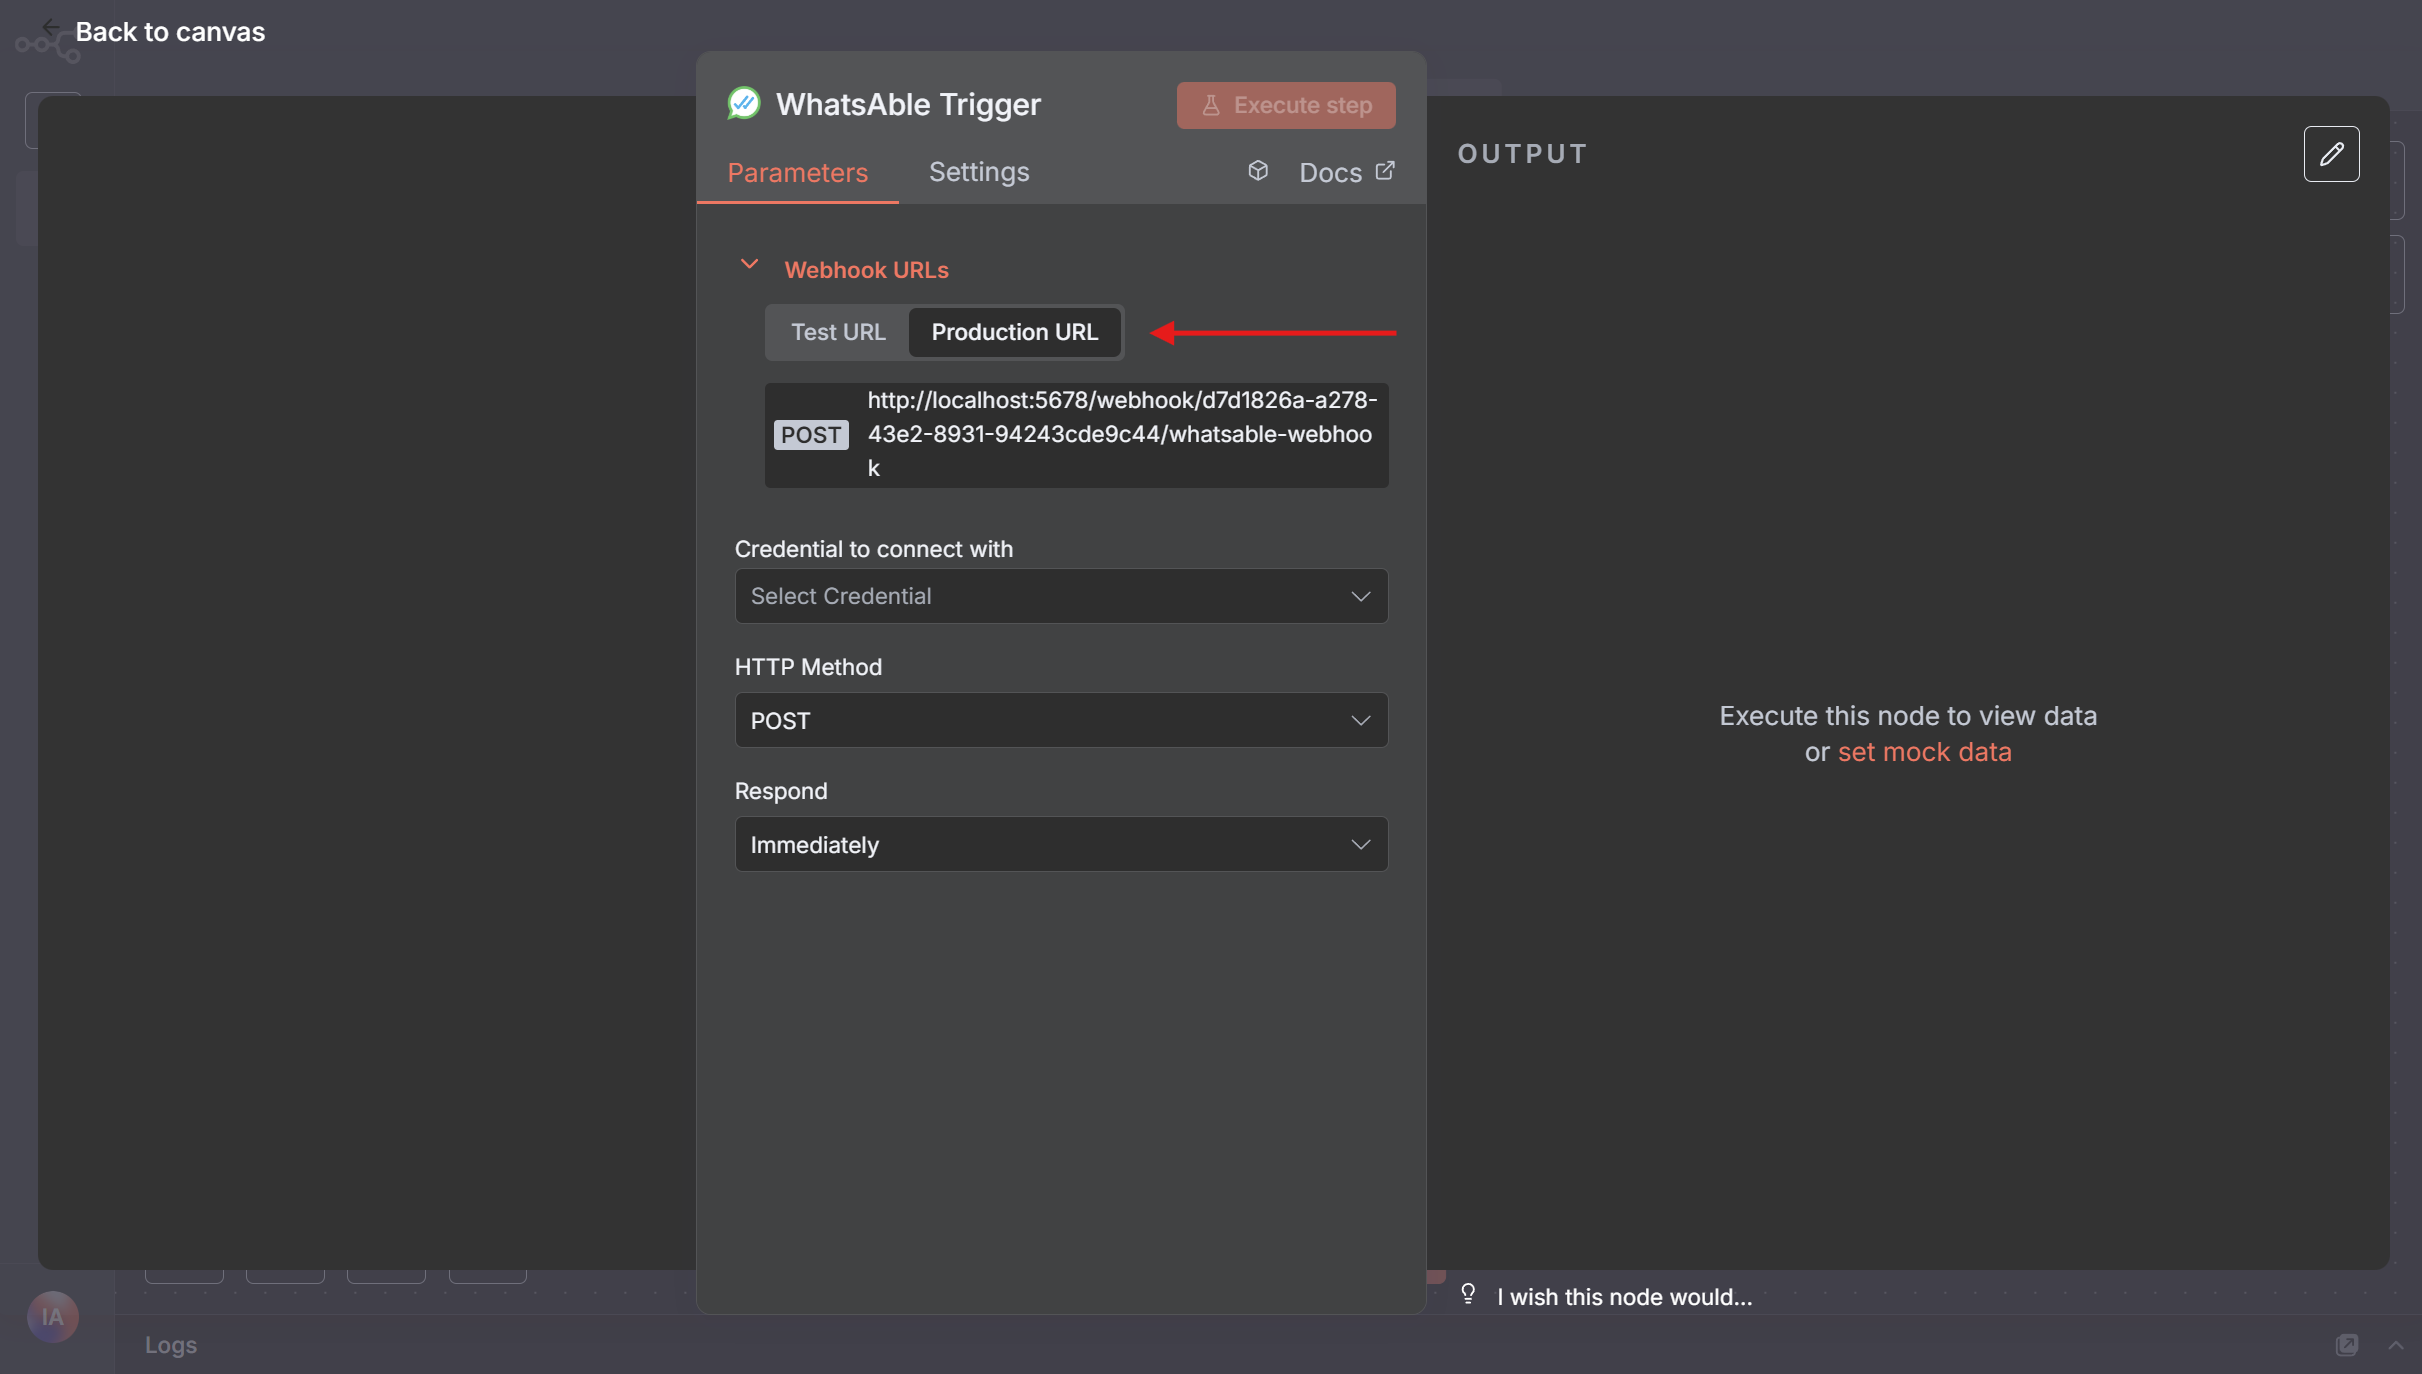Switch to the Settings tab
Image resolution: width=2422 pixels, height=1374 pixels.
pyautogui.click(x=978, y=172)
